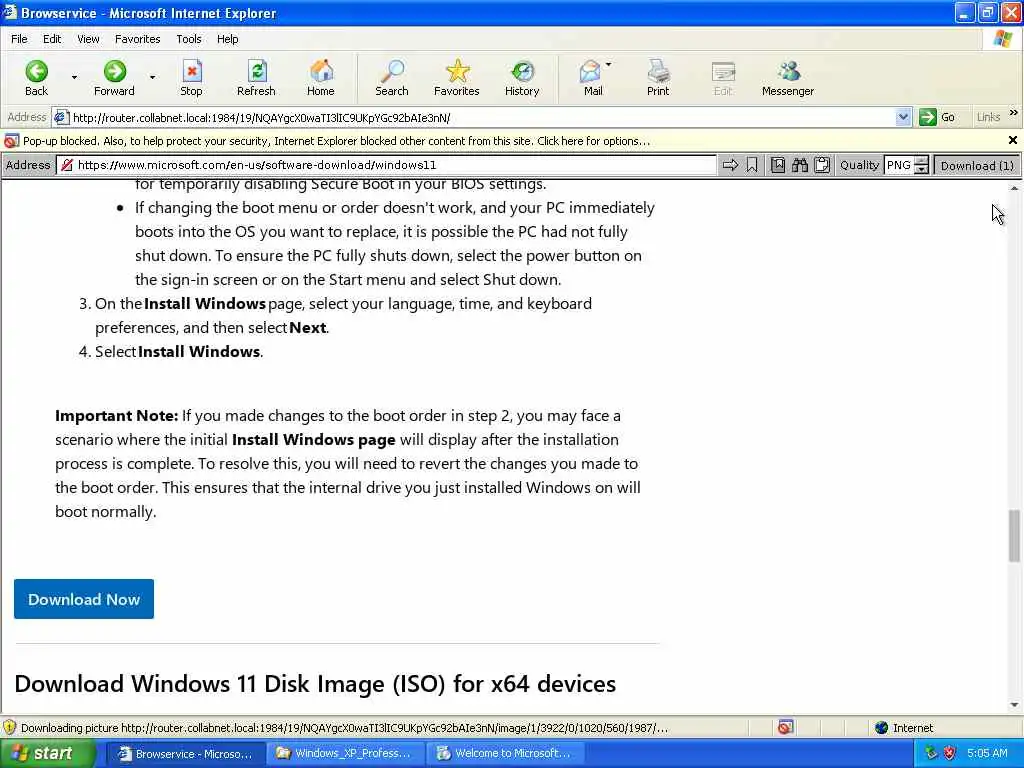Launch Messenger from the toolbar
Screen dimensions: 1024x768
(x=788, y=78)
